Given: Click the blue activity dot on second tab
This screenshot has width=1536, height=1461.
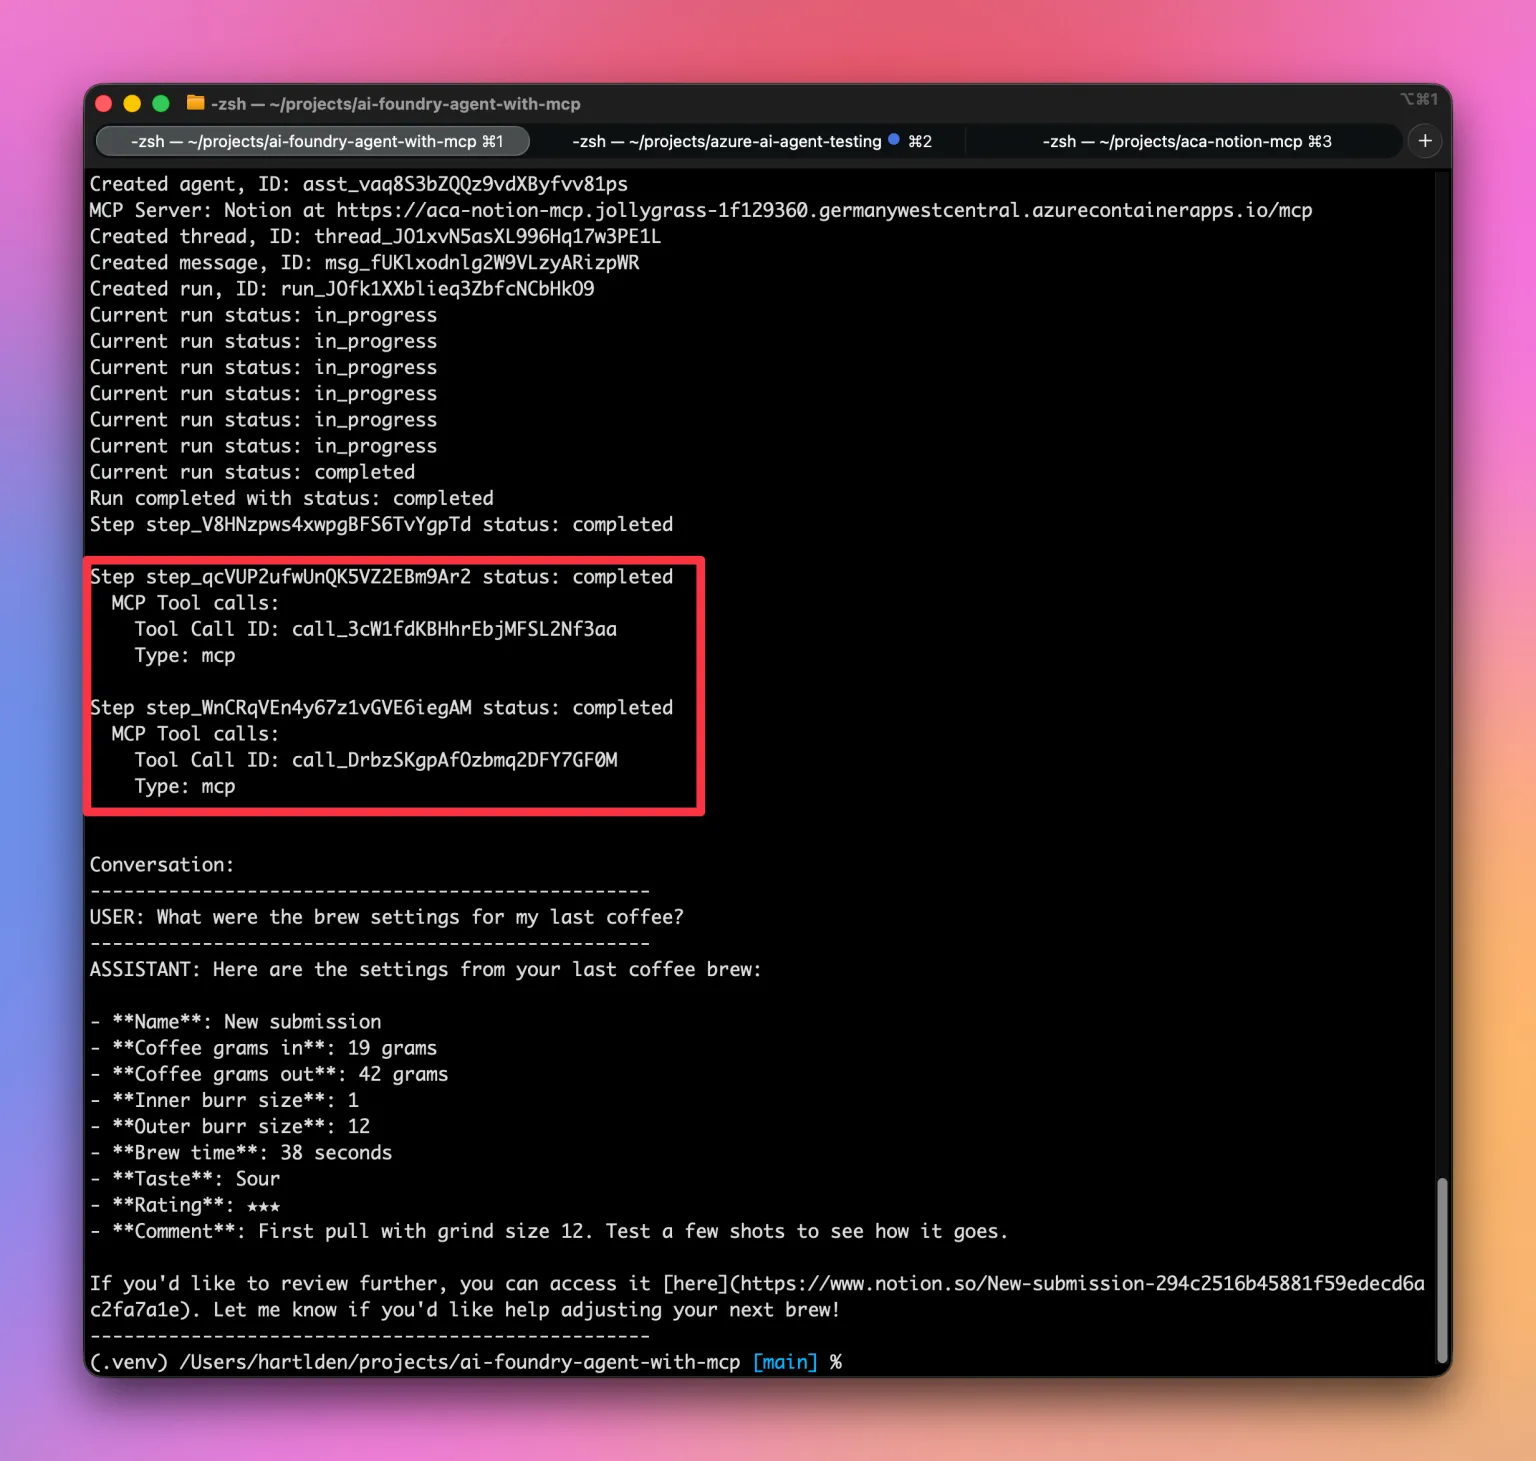Looking at the screenshot, I should [894, 140].
